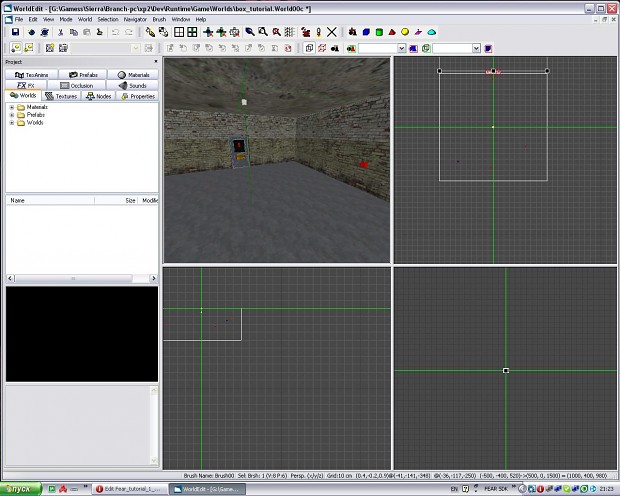Click the Redo arrow icon
The image size is (620, 496).
pyautogui.click(x=129, y=32)
